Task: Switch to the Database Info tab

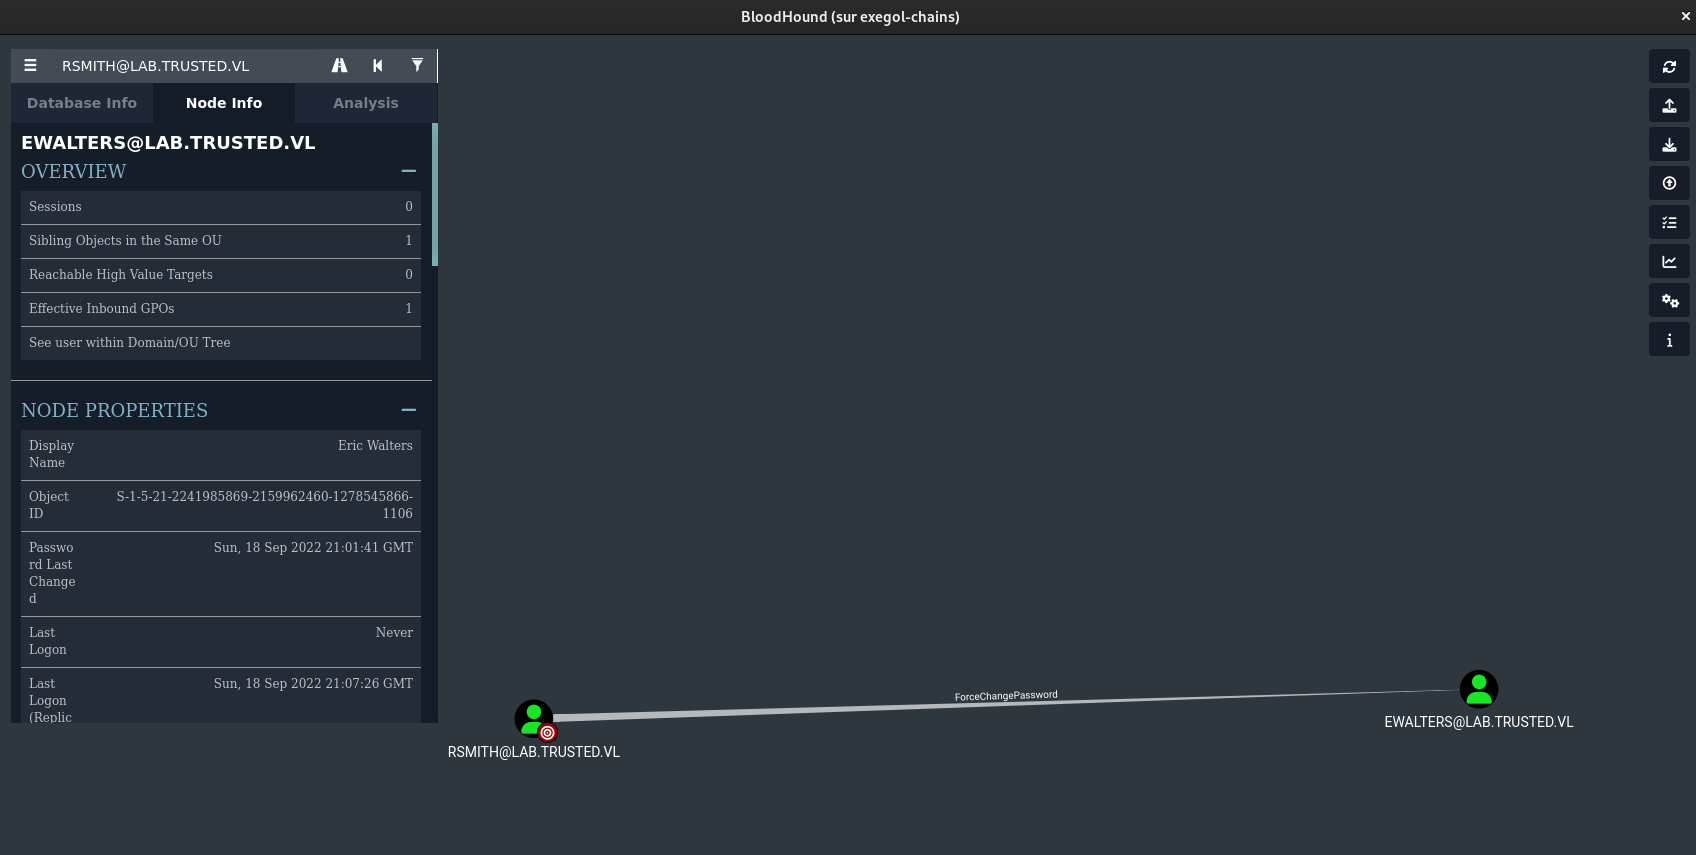Action: tap(82, 103)
